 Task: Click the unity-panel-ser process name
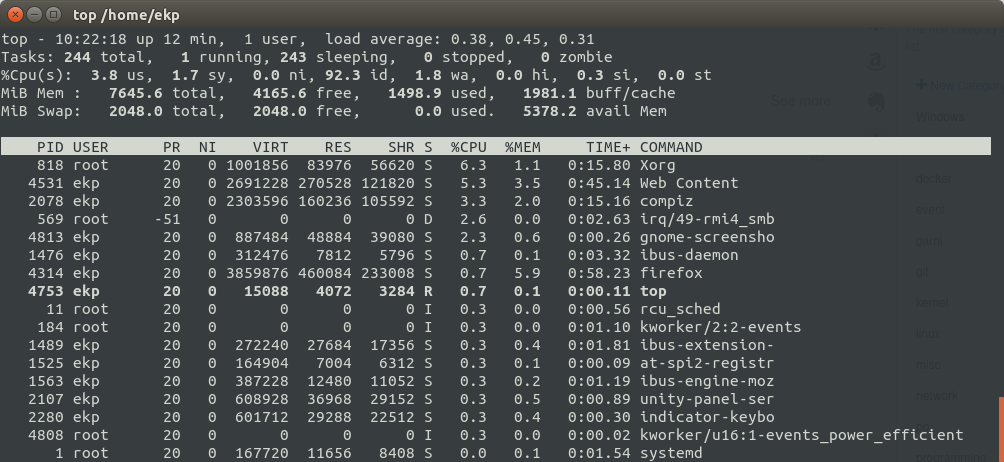click(x=707, y=399)
